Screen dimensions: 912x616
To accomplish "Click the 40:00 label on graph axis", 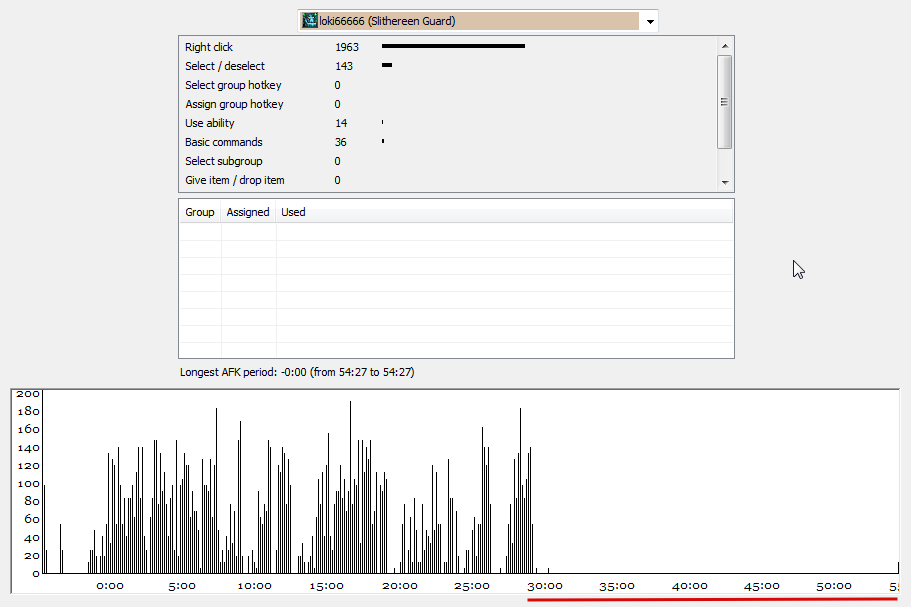I will point(690,586).
